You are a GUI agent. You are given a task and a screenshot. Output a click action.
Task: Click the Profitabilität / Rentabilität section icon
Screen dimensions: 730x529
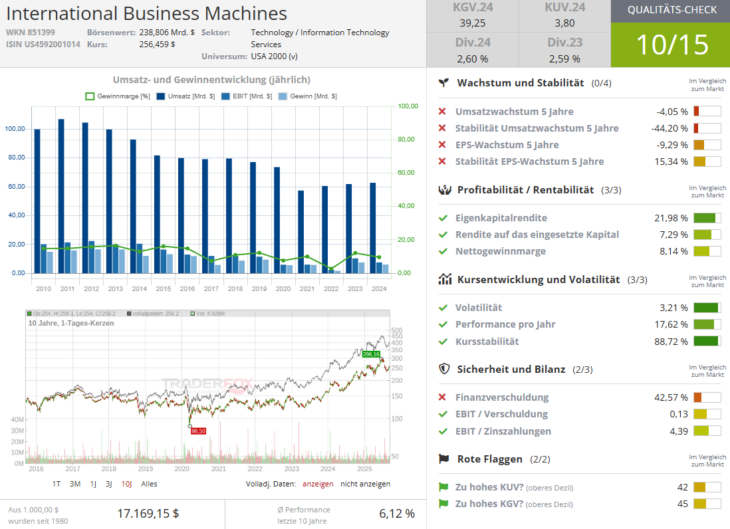point(445,190)
